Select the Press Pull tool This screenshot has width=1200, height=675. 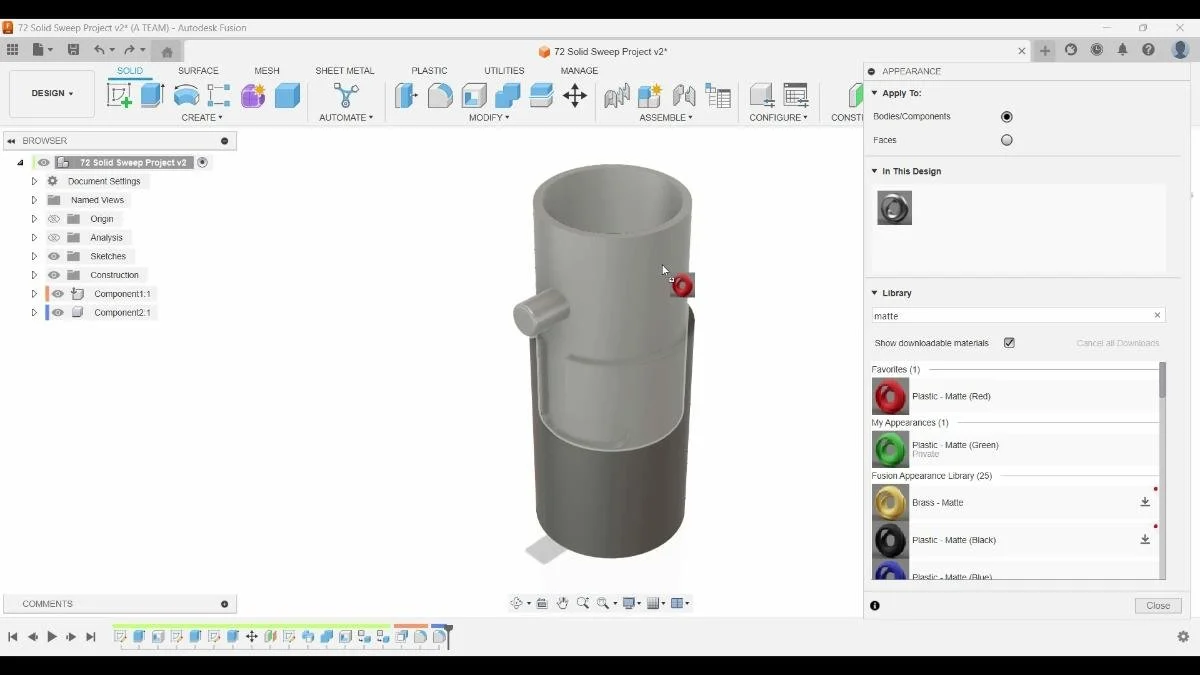406,95
